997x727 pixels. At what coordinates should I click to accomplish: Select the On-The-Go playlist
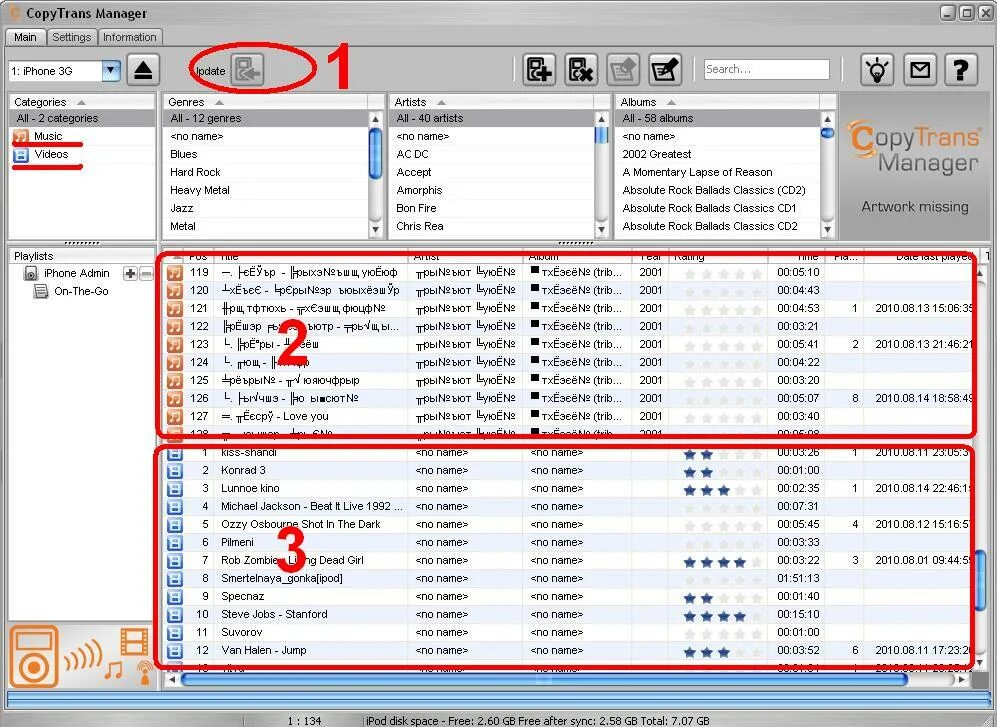point(81,291)
